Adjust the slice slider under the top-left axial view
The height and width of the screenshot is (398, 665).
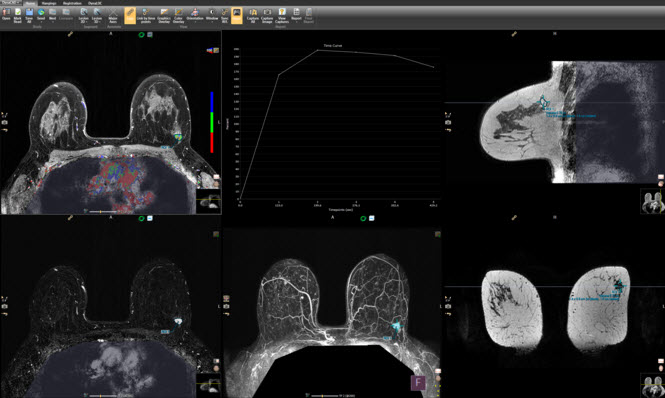tap(103, 211)
